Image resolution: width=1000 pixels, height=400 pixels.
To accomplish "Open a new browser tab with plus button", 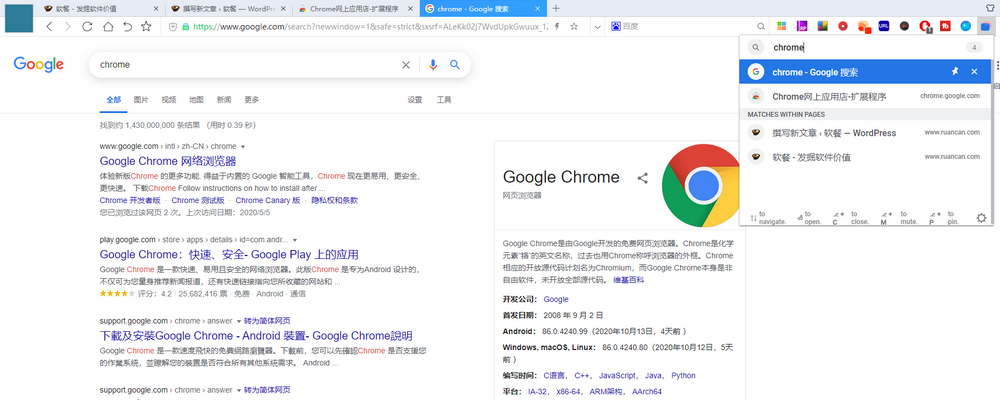I will click(x=556, y=8).
